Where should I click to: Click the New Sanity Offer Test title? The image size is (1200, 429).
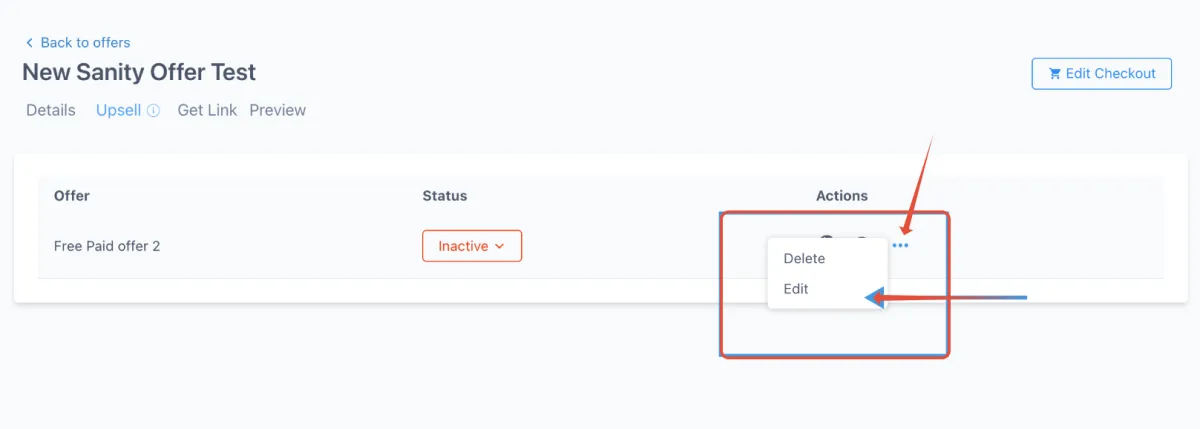(139, 72)
